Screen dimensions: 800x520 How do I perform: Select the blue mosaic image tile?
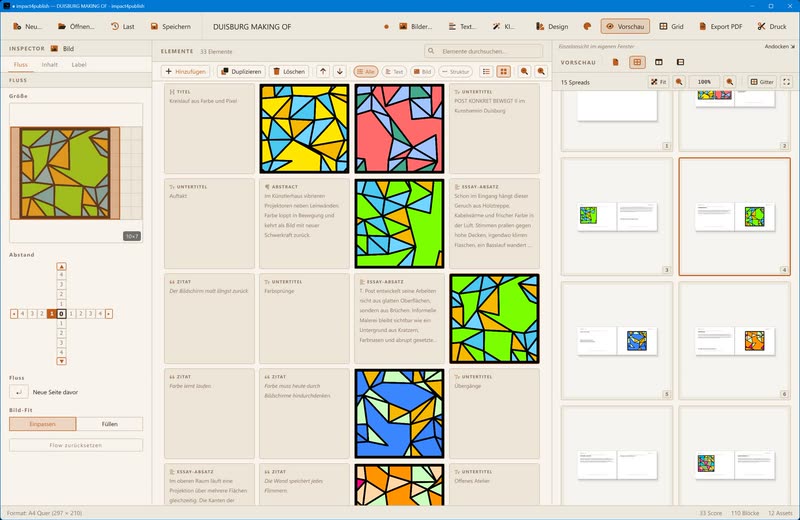point(399,413)
